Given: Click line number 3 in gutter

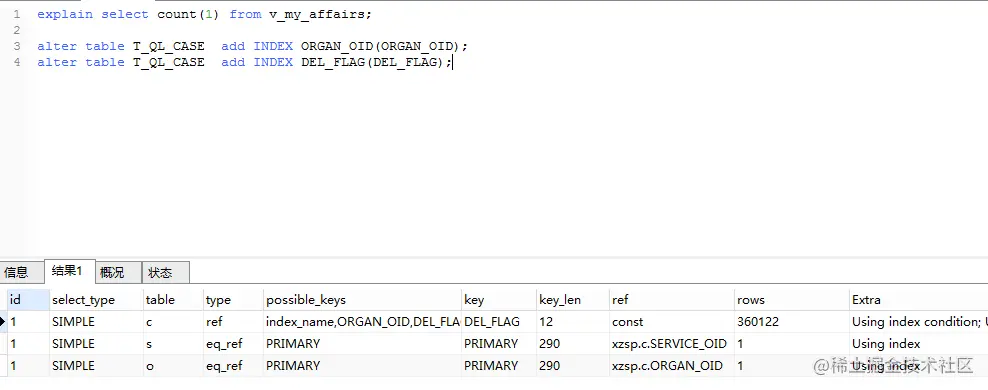Looking at the screenshot, I should (x=16, y=46).
